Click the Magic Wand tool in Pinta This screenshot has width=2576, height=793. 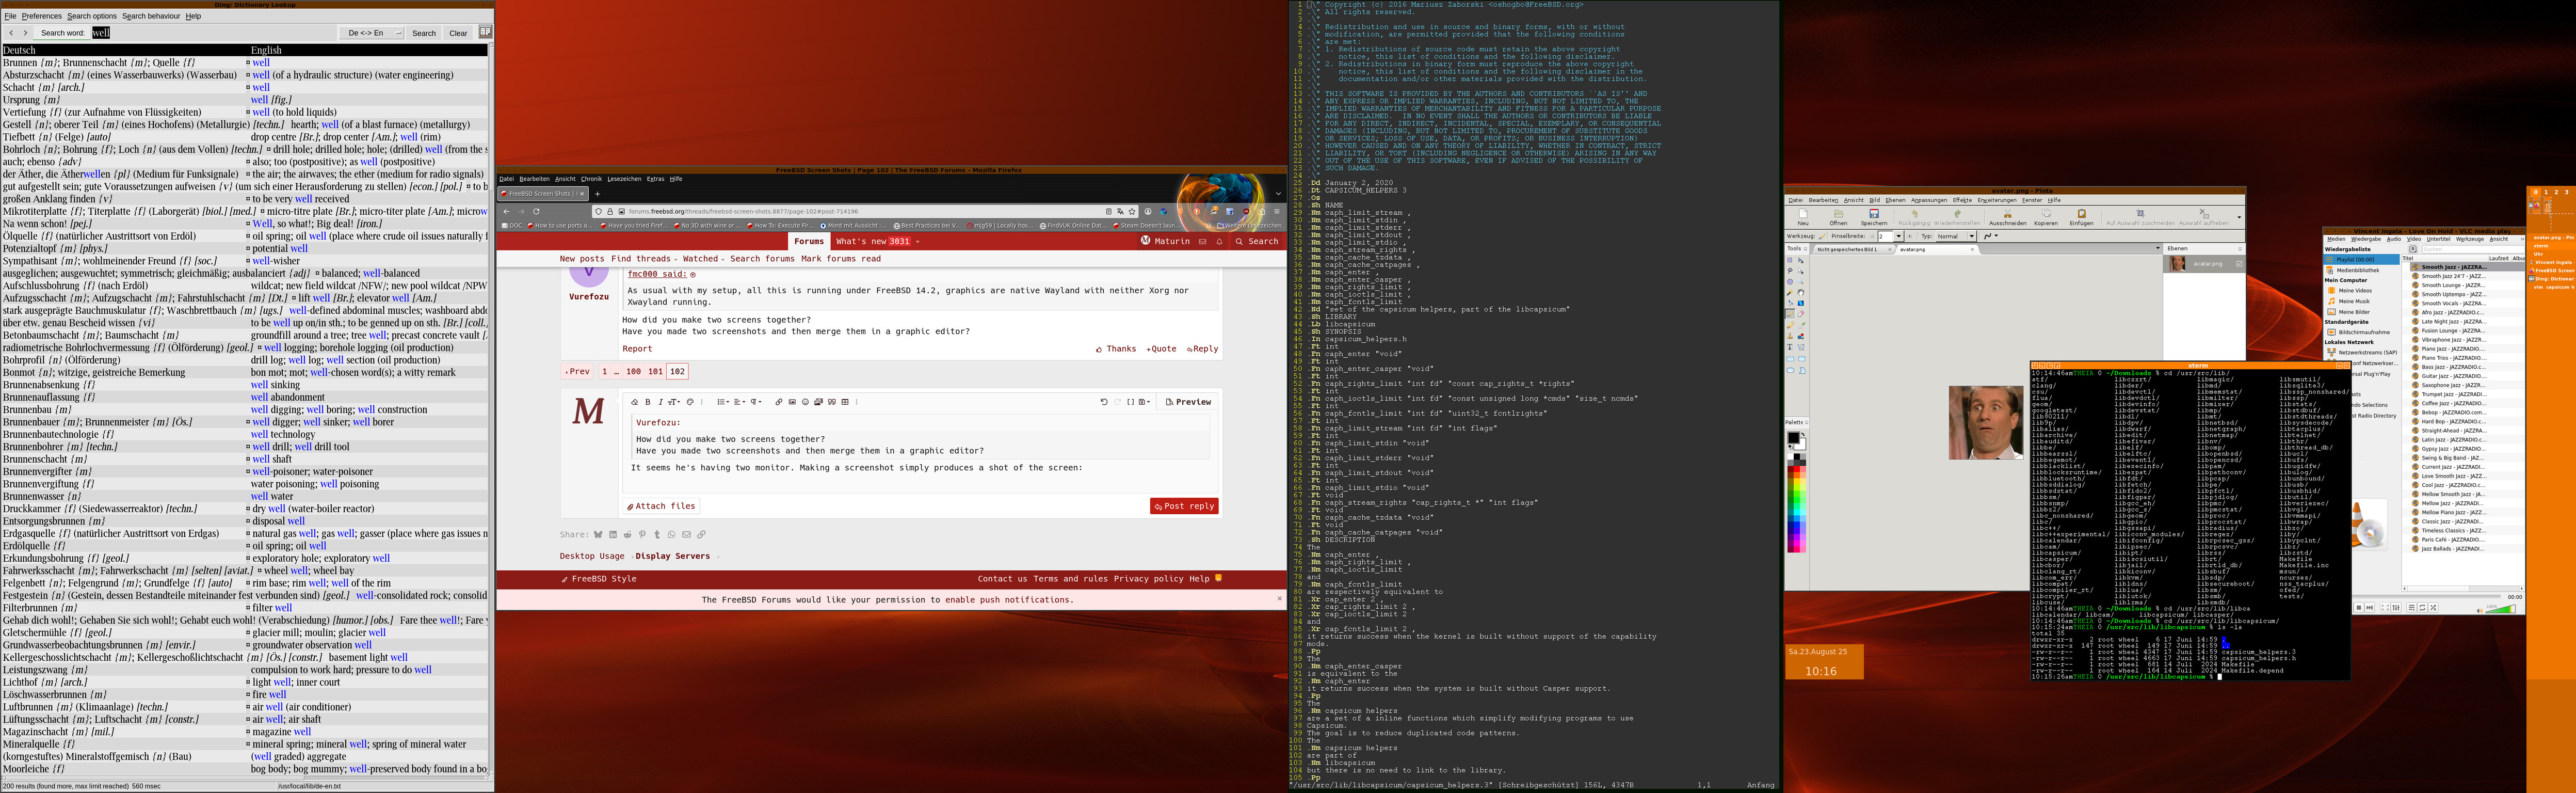click(1790, 293)
